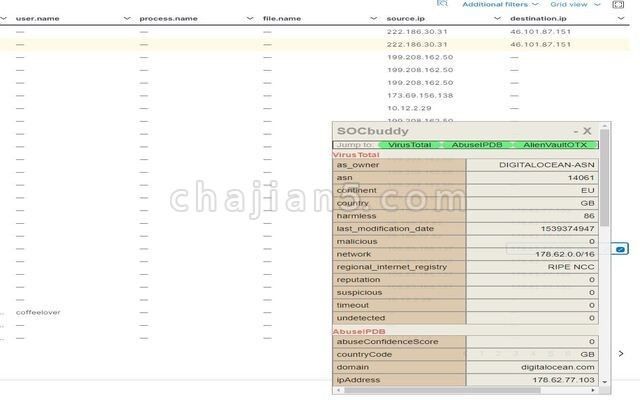640x400 pixels.
Task: Click the next page arrow at the right edge
Action: click(x=620, y=353)
